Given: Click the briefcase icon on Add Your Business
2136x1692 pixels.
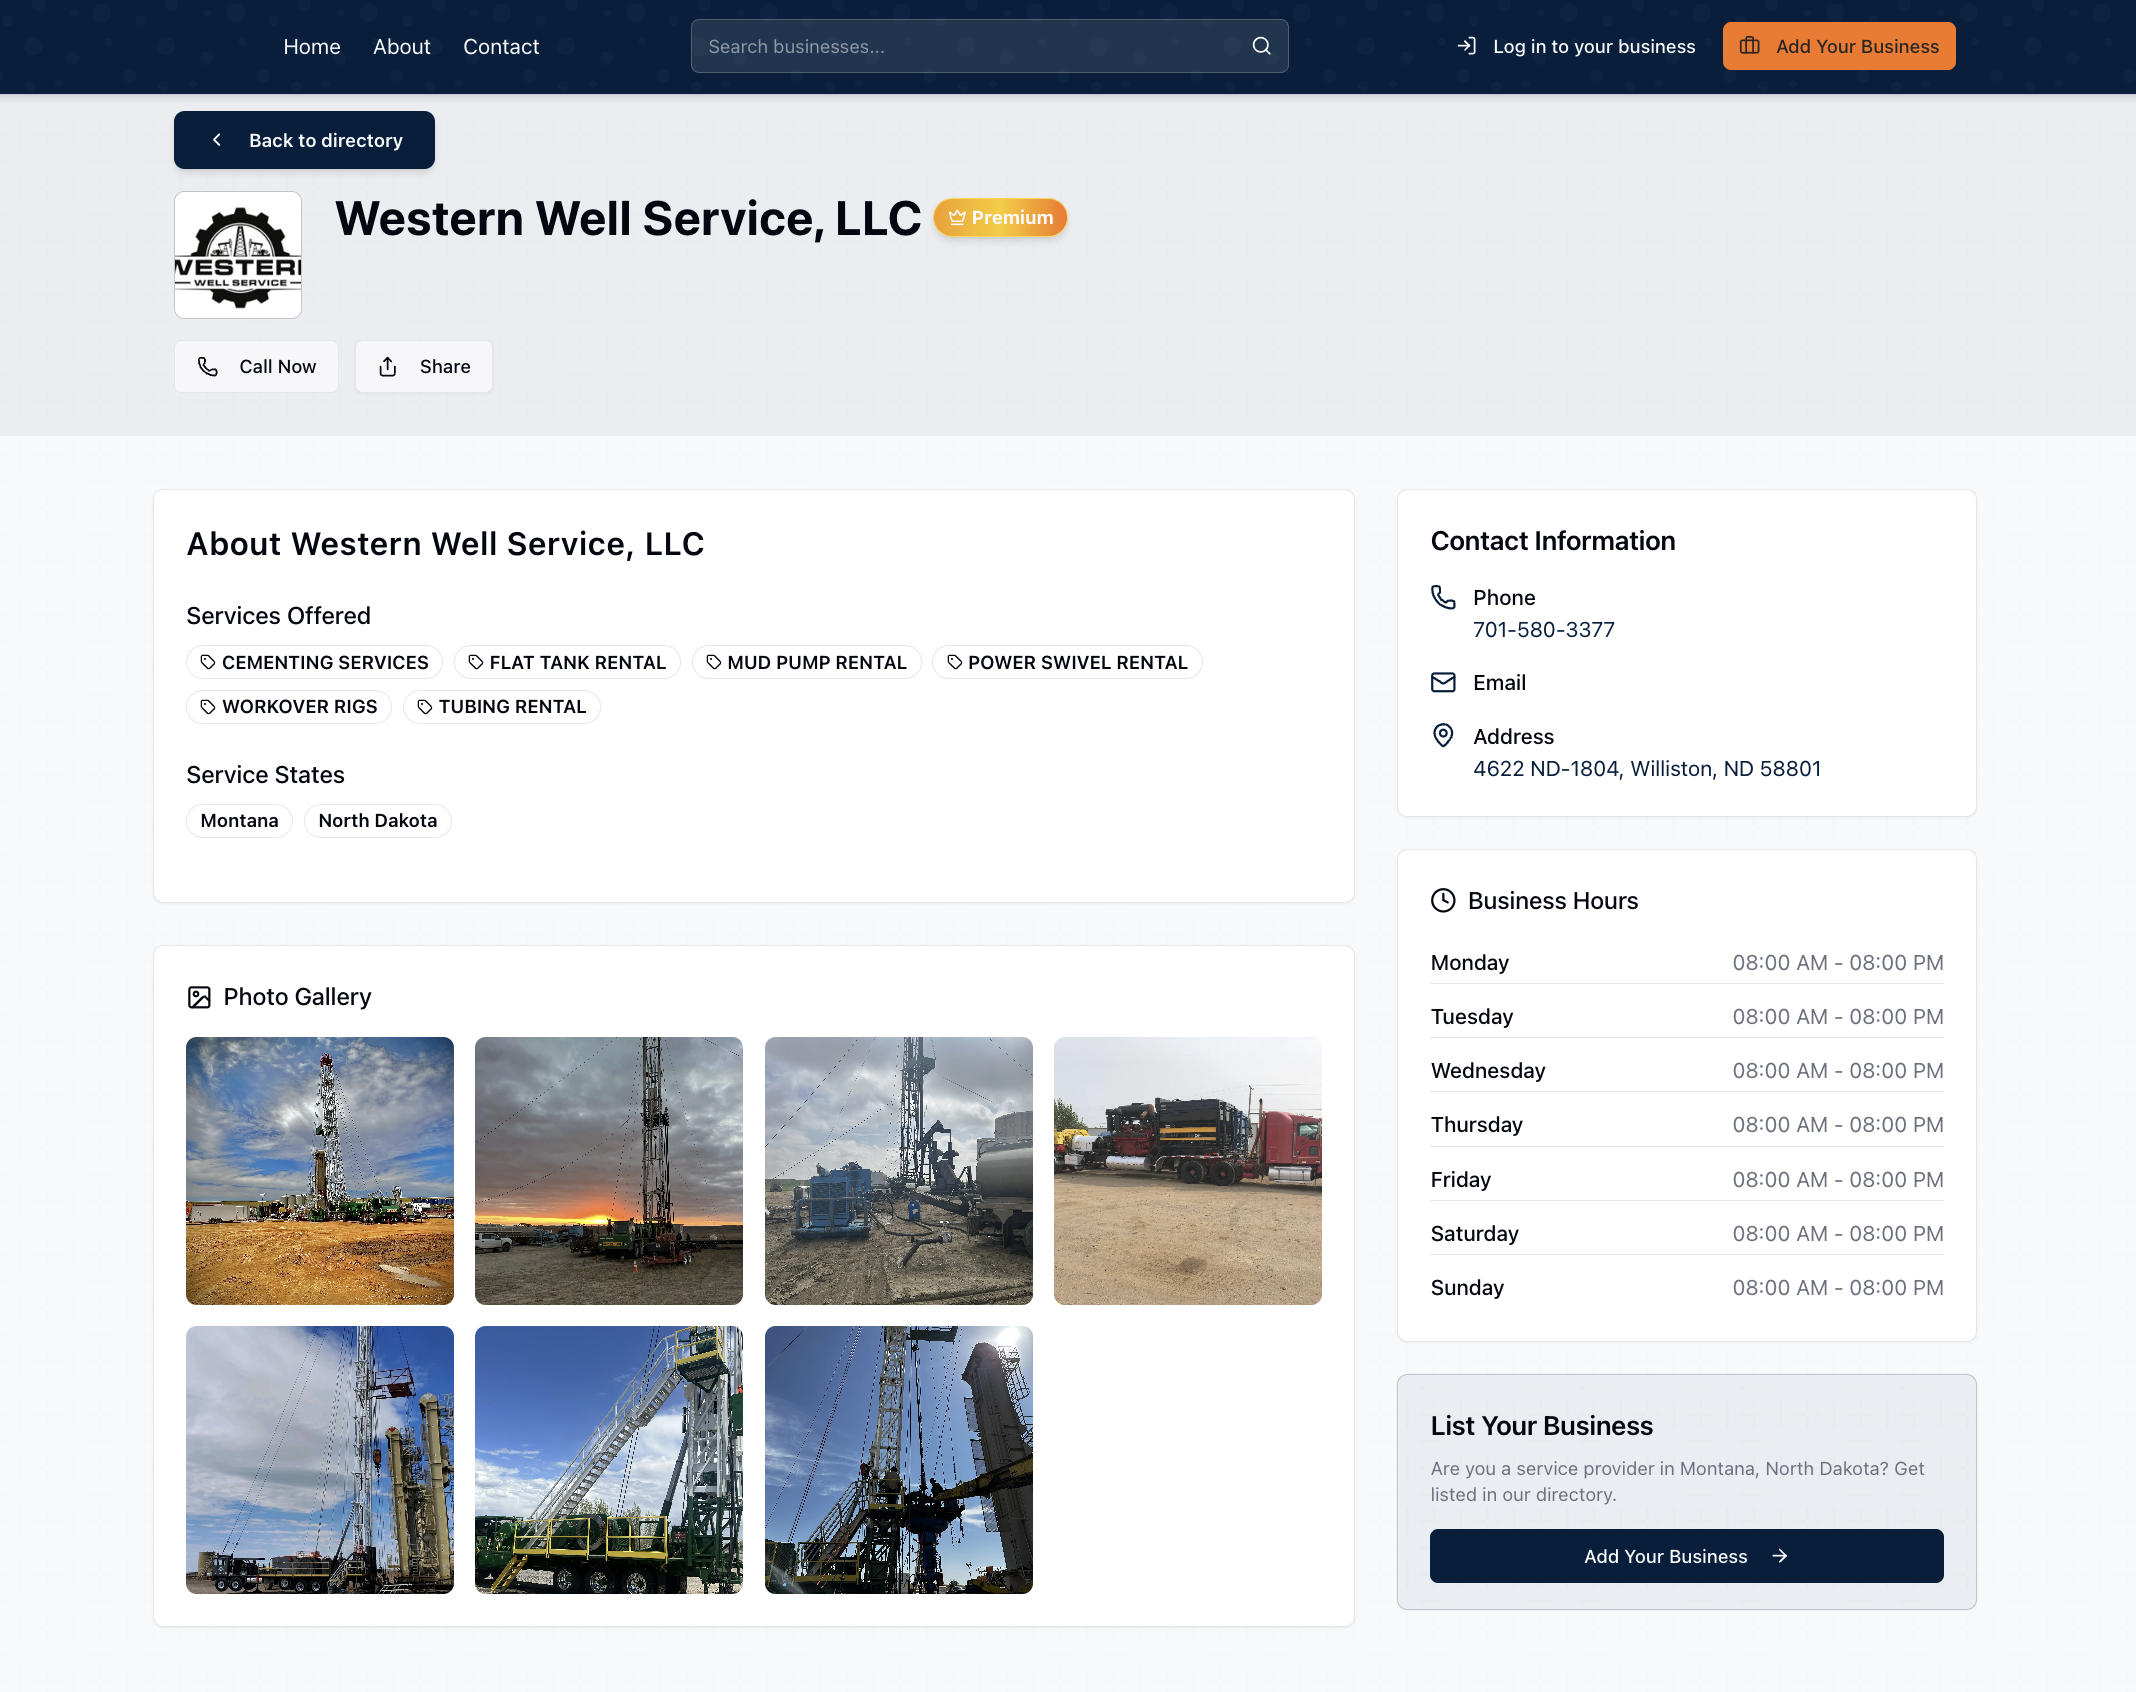Looking at the screenshot, I should tap(1750, 45).
